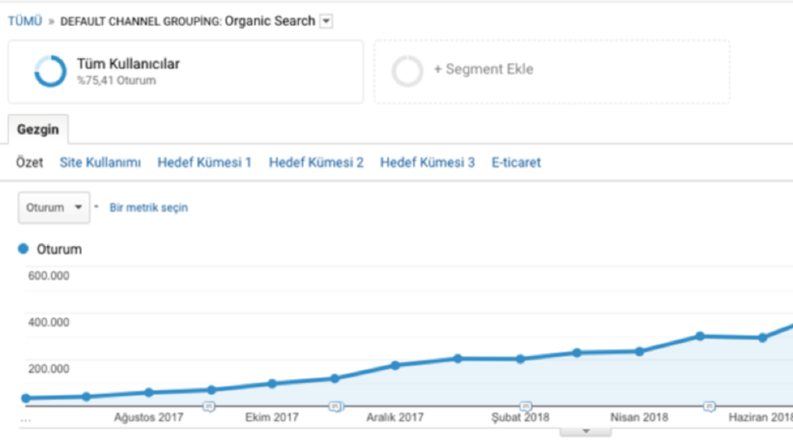Viewport: 793px width, 446px height.
Task: Click the blue Oturum legend dot
Action: click(x=23, y=249)
